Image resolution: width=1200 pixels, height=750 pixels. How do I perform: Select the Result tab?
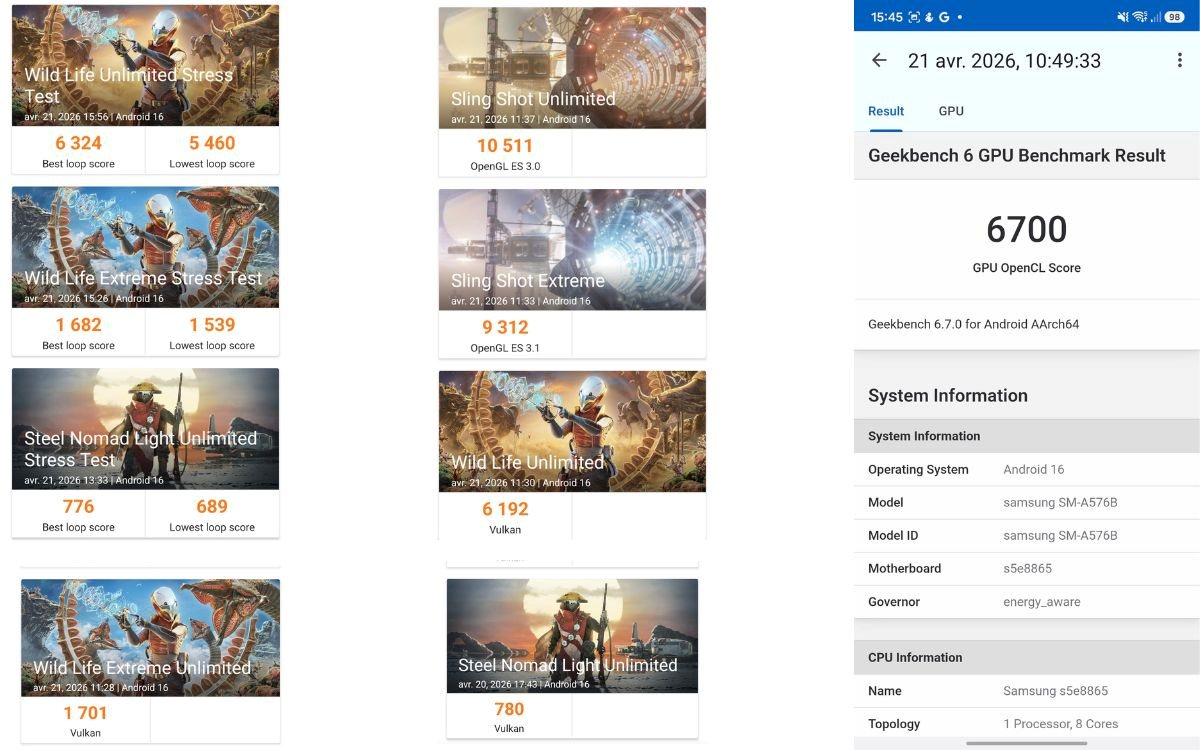click(x=886, y=111)
